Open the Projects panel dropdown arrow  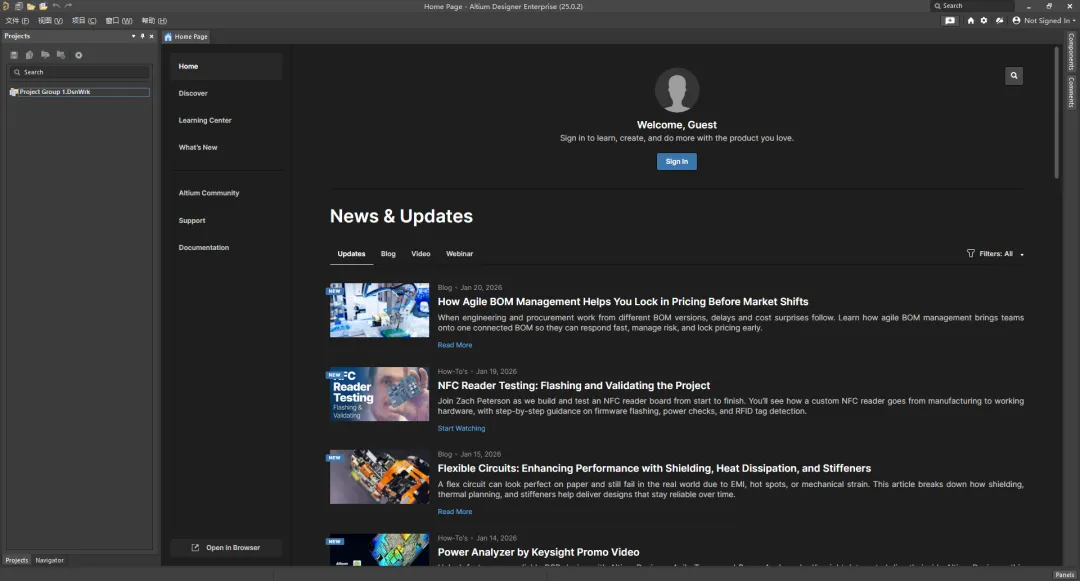click(133, 36)
